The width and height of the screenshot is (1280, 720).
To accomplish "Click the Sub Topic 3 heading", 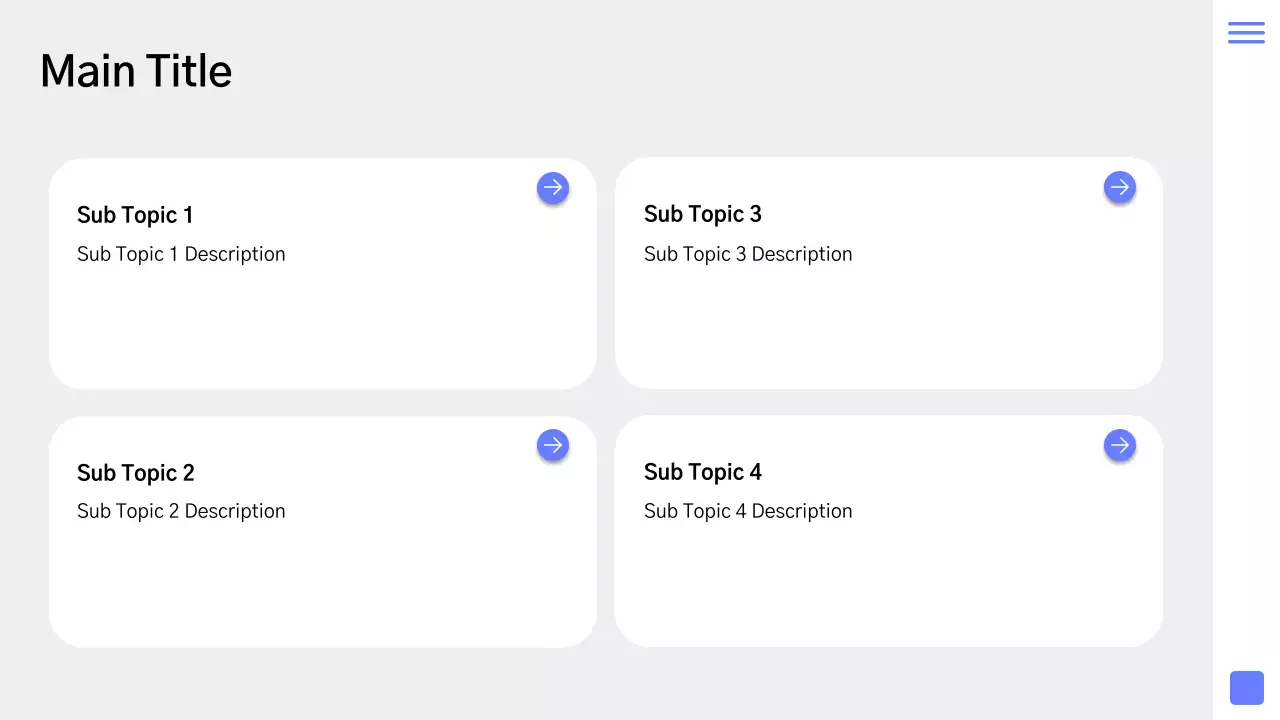I will click(x=703, y=214).
